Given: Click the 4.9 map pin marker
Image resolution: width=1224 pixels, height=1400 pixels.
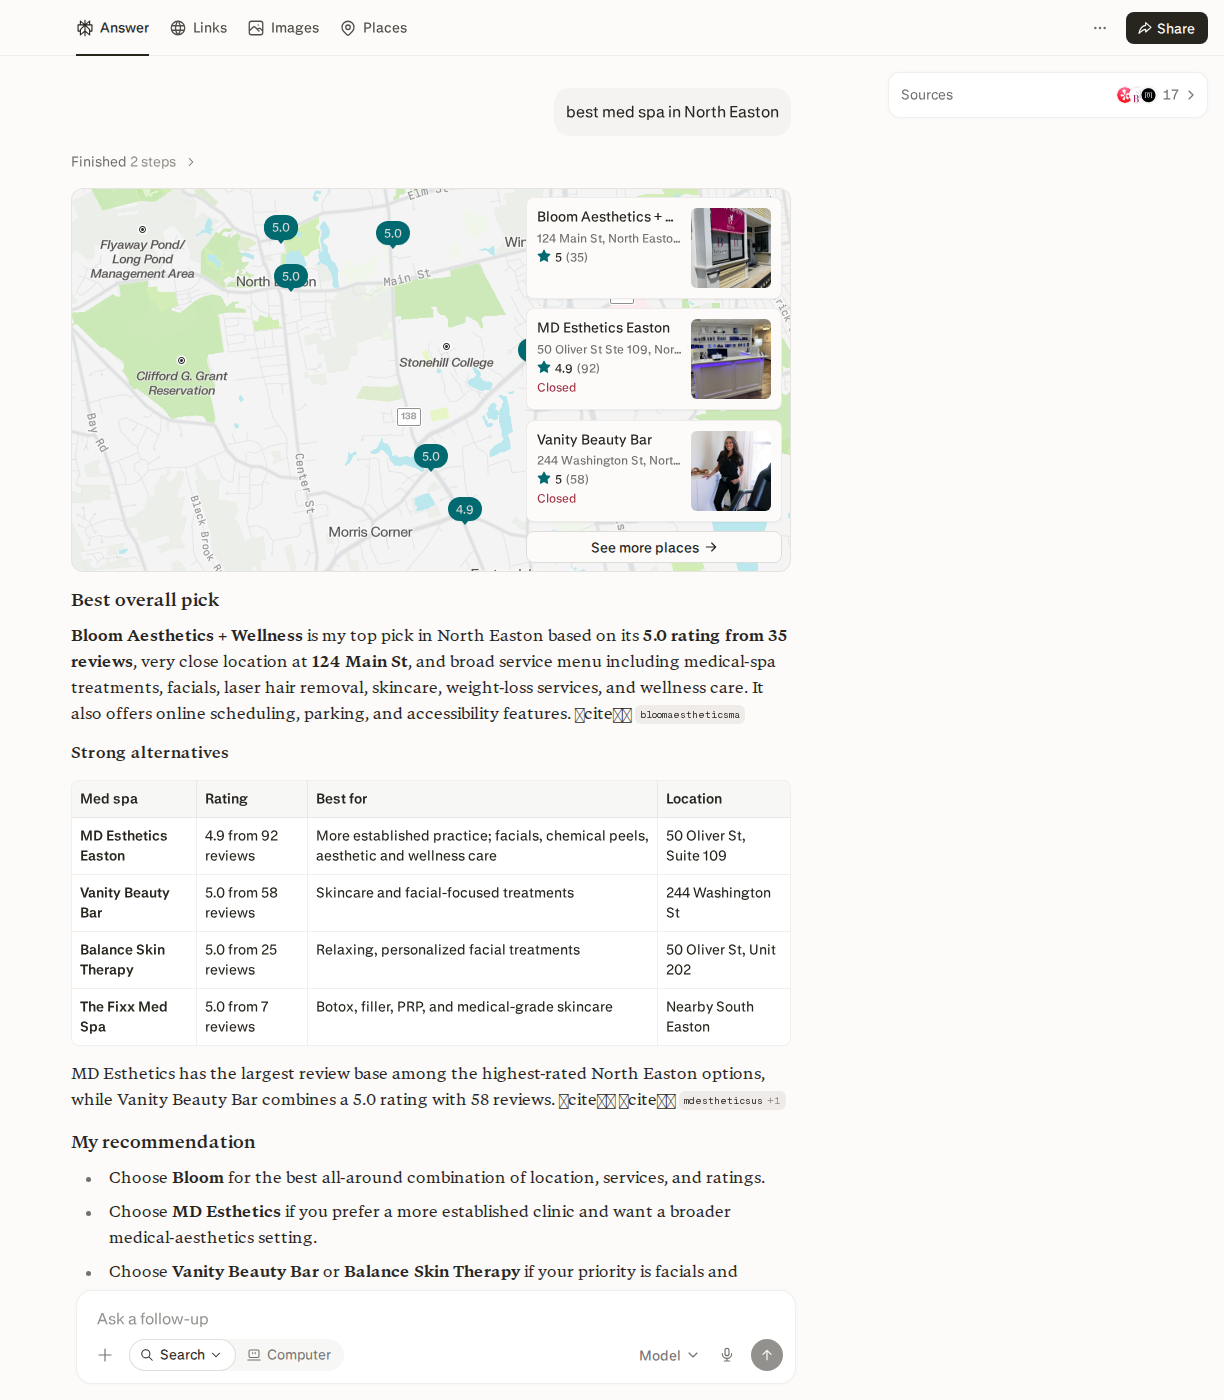Looking at the screenshot, I should pyautogui.click(x=465, y=510).
